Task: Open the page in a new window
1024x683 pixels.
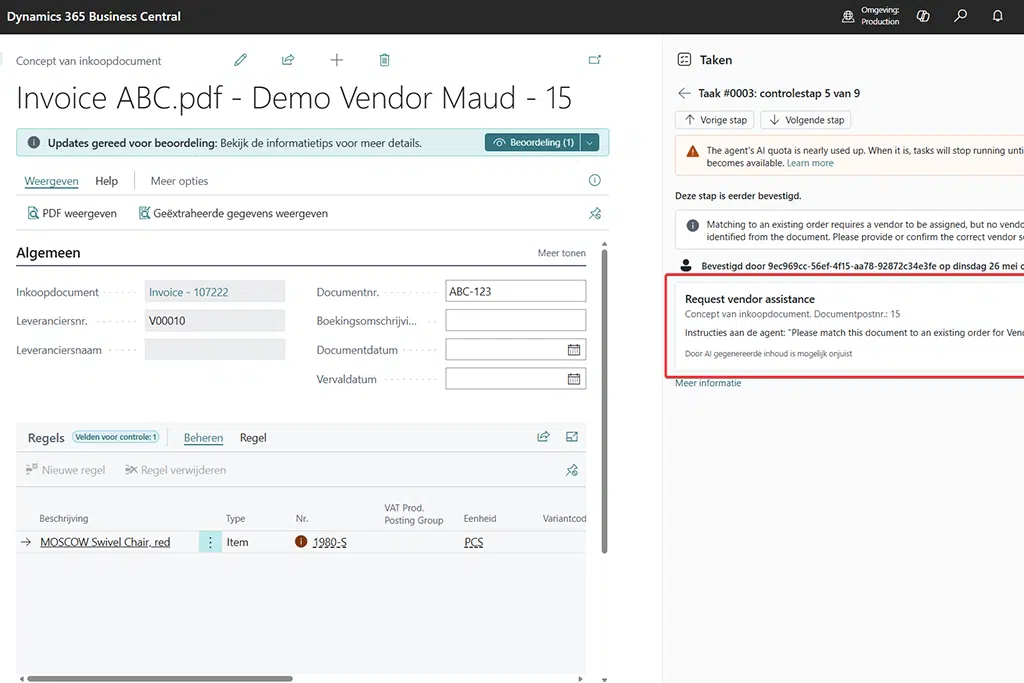Action: pos(594,60)
